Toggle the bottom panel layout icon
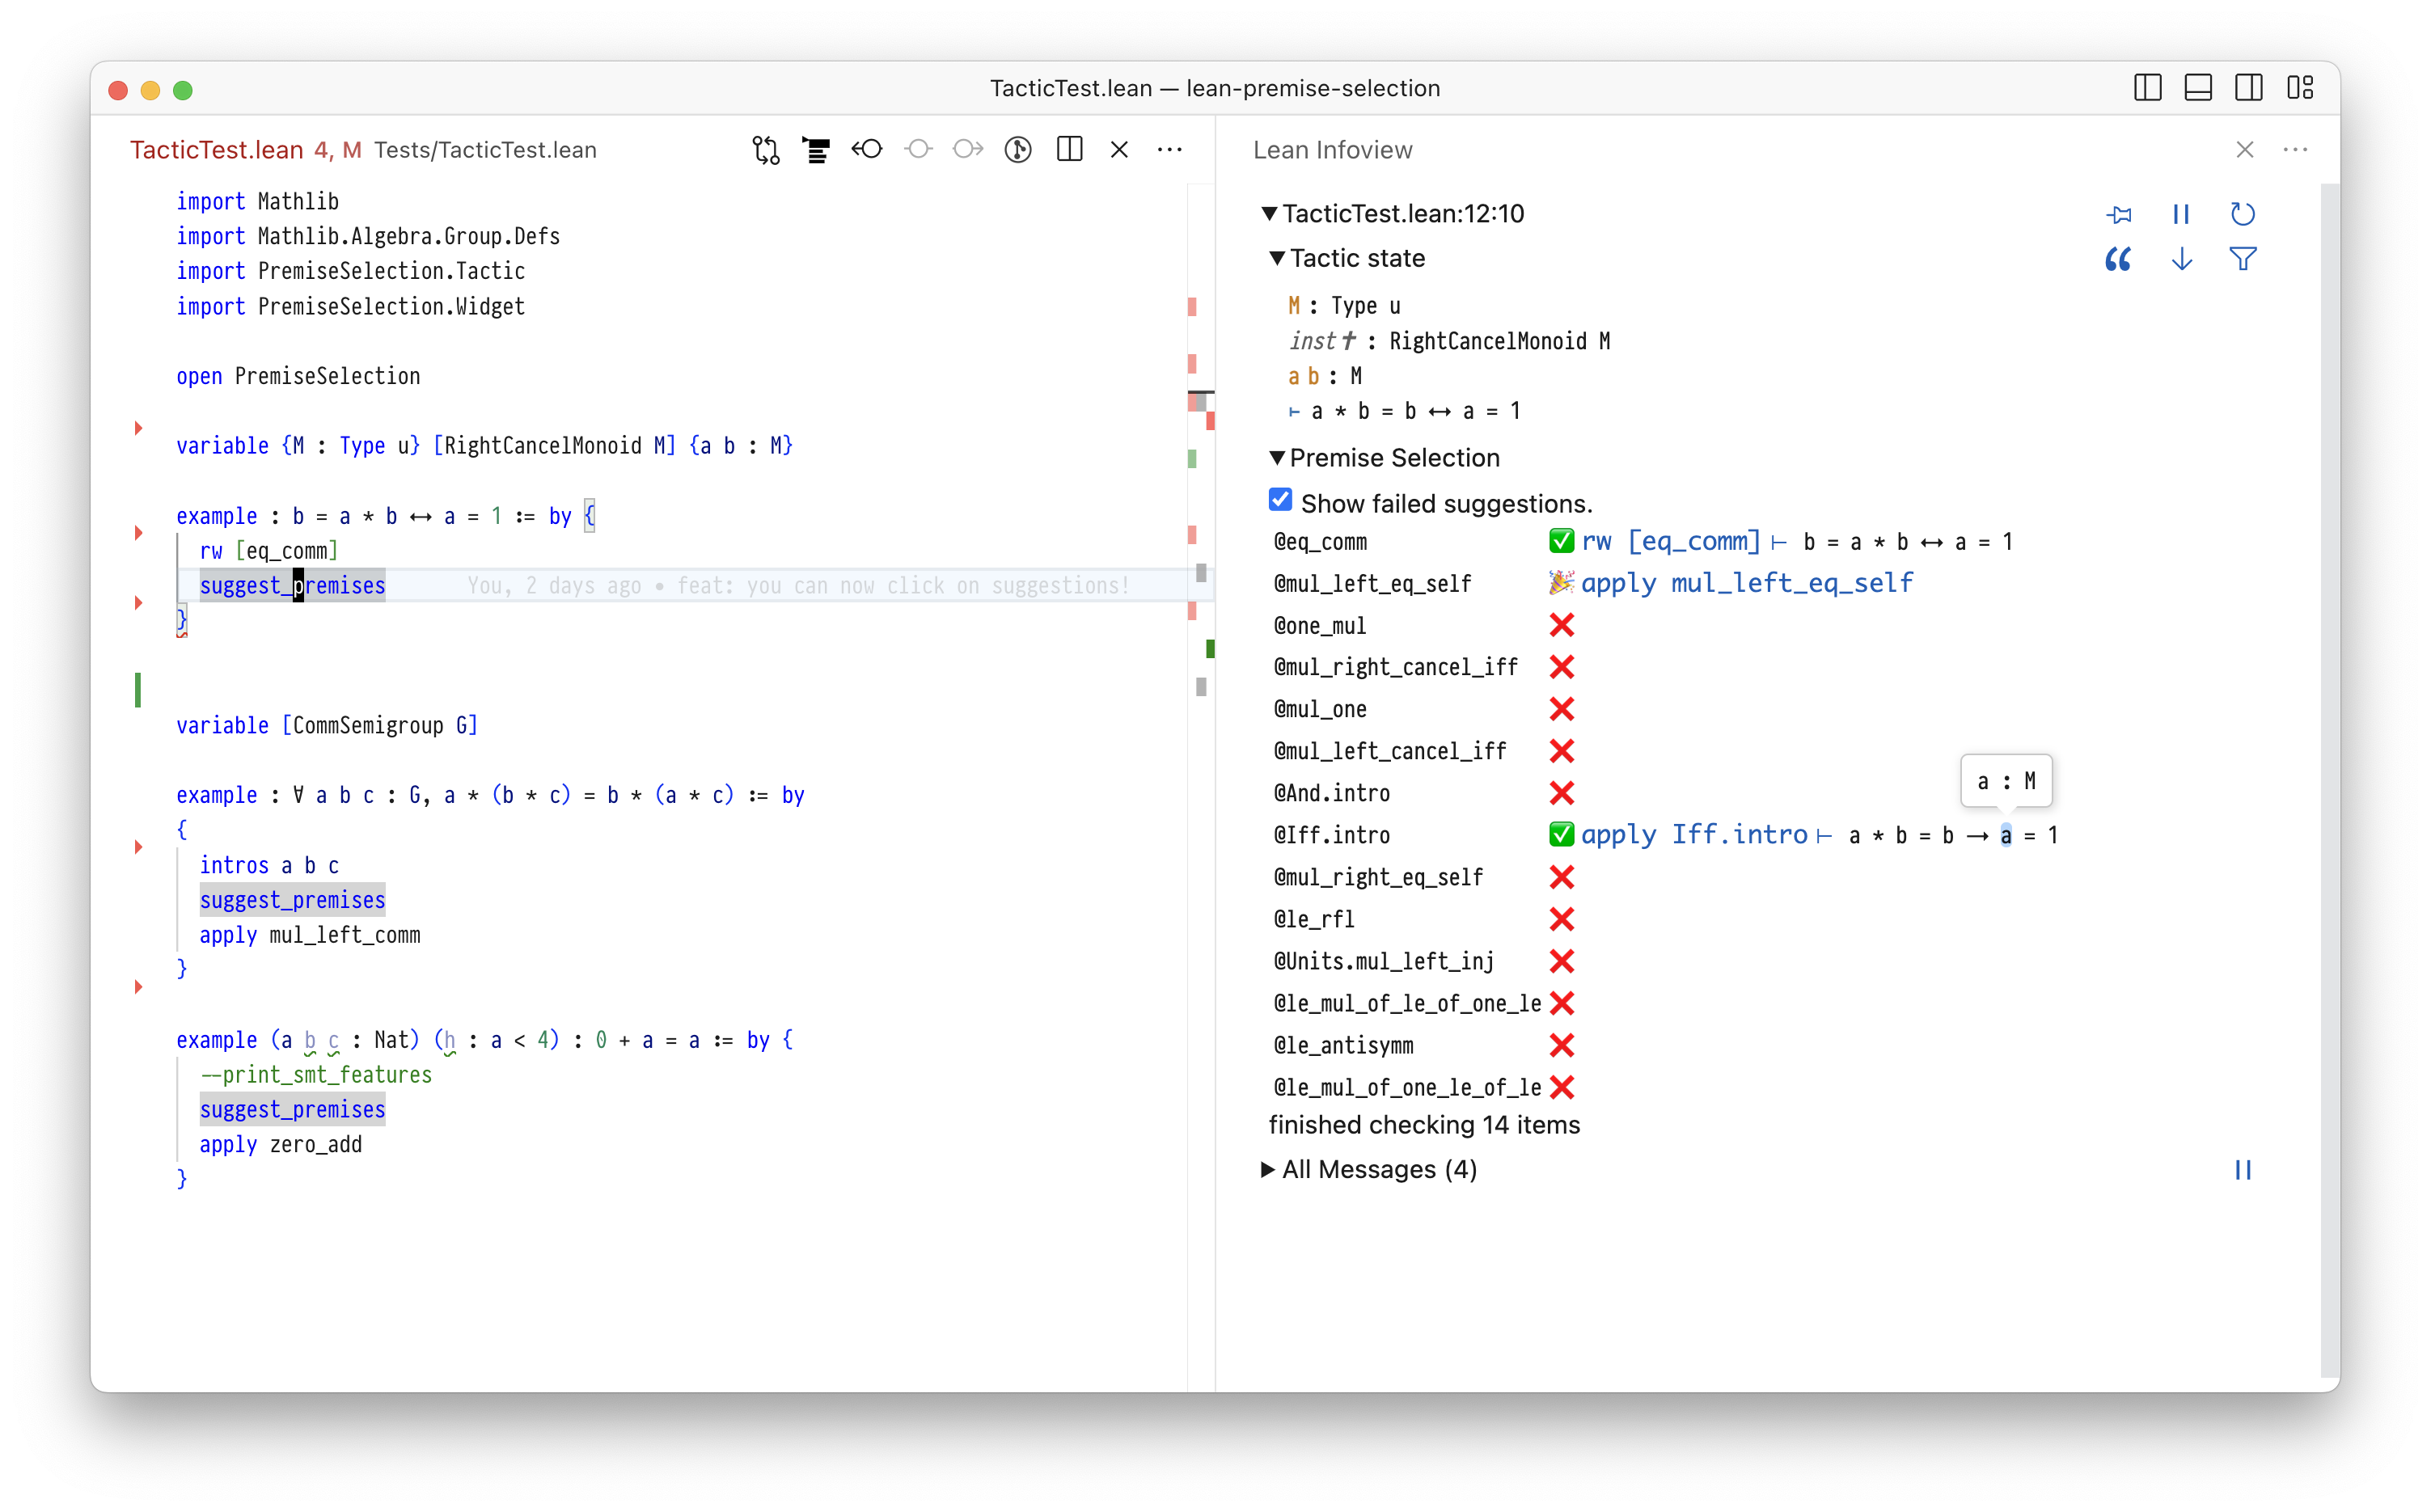 (2198, 88)
